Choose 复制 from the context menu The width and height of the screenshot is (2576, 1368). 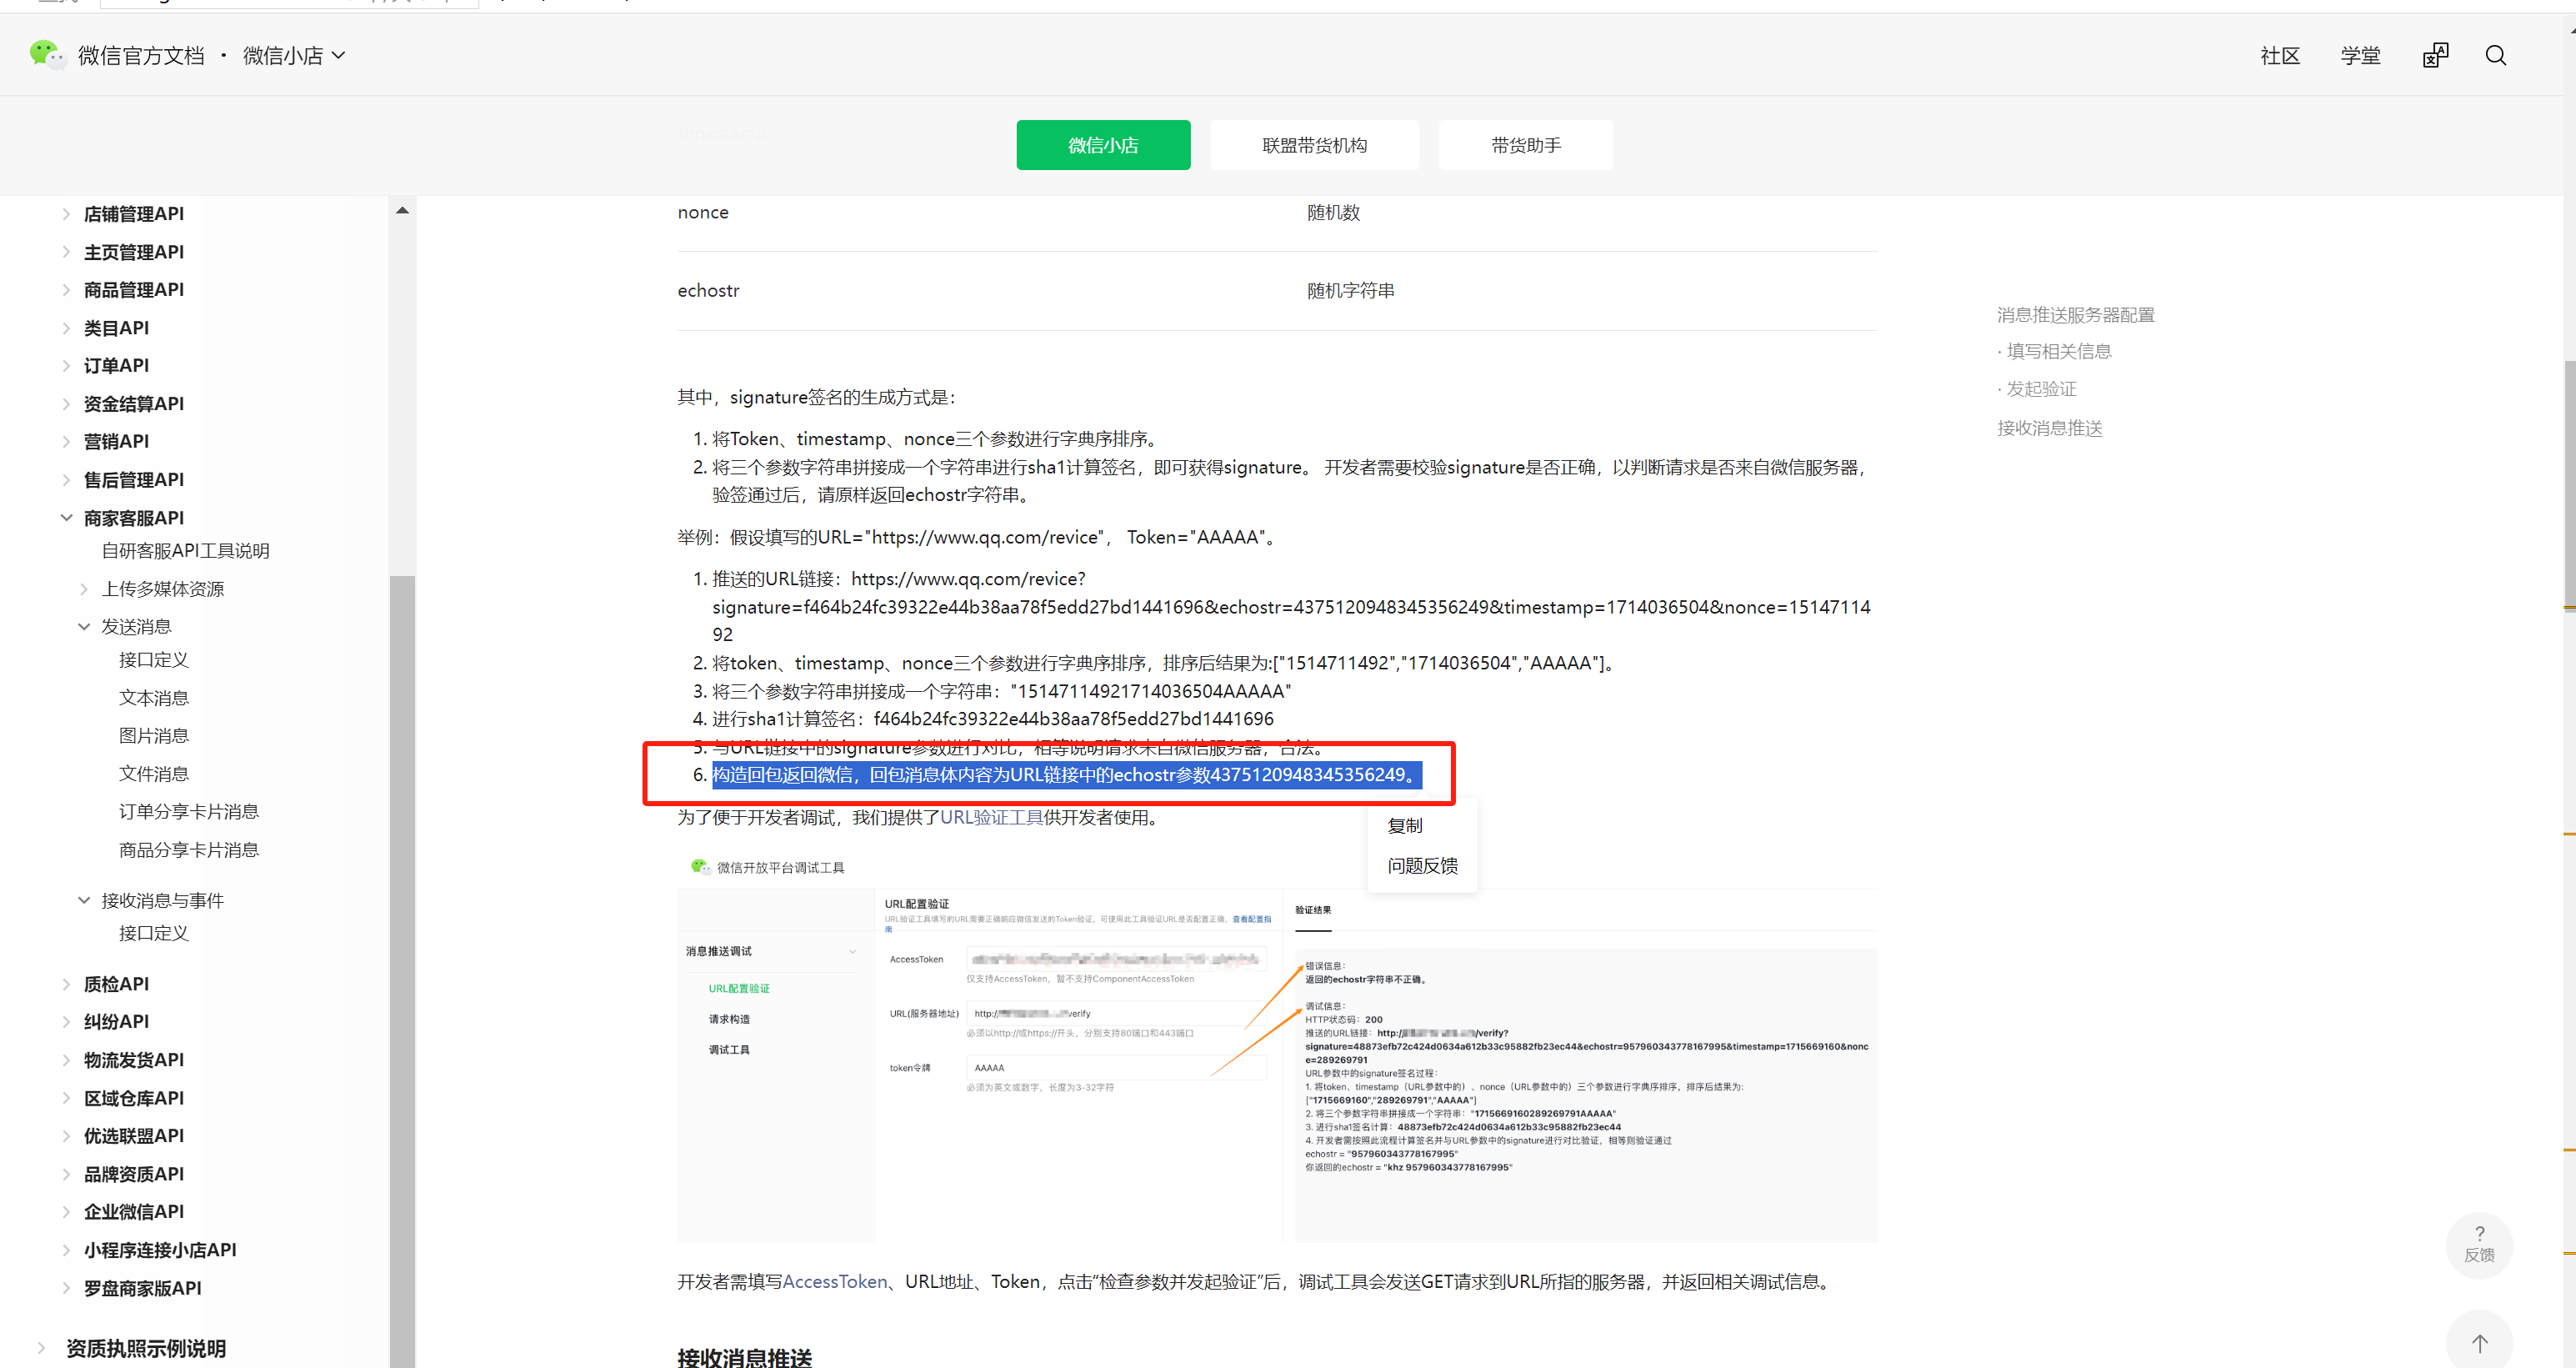[x=1404, y=826]
